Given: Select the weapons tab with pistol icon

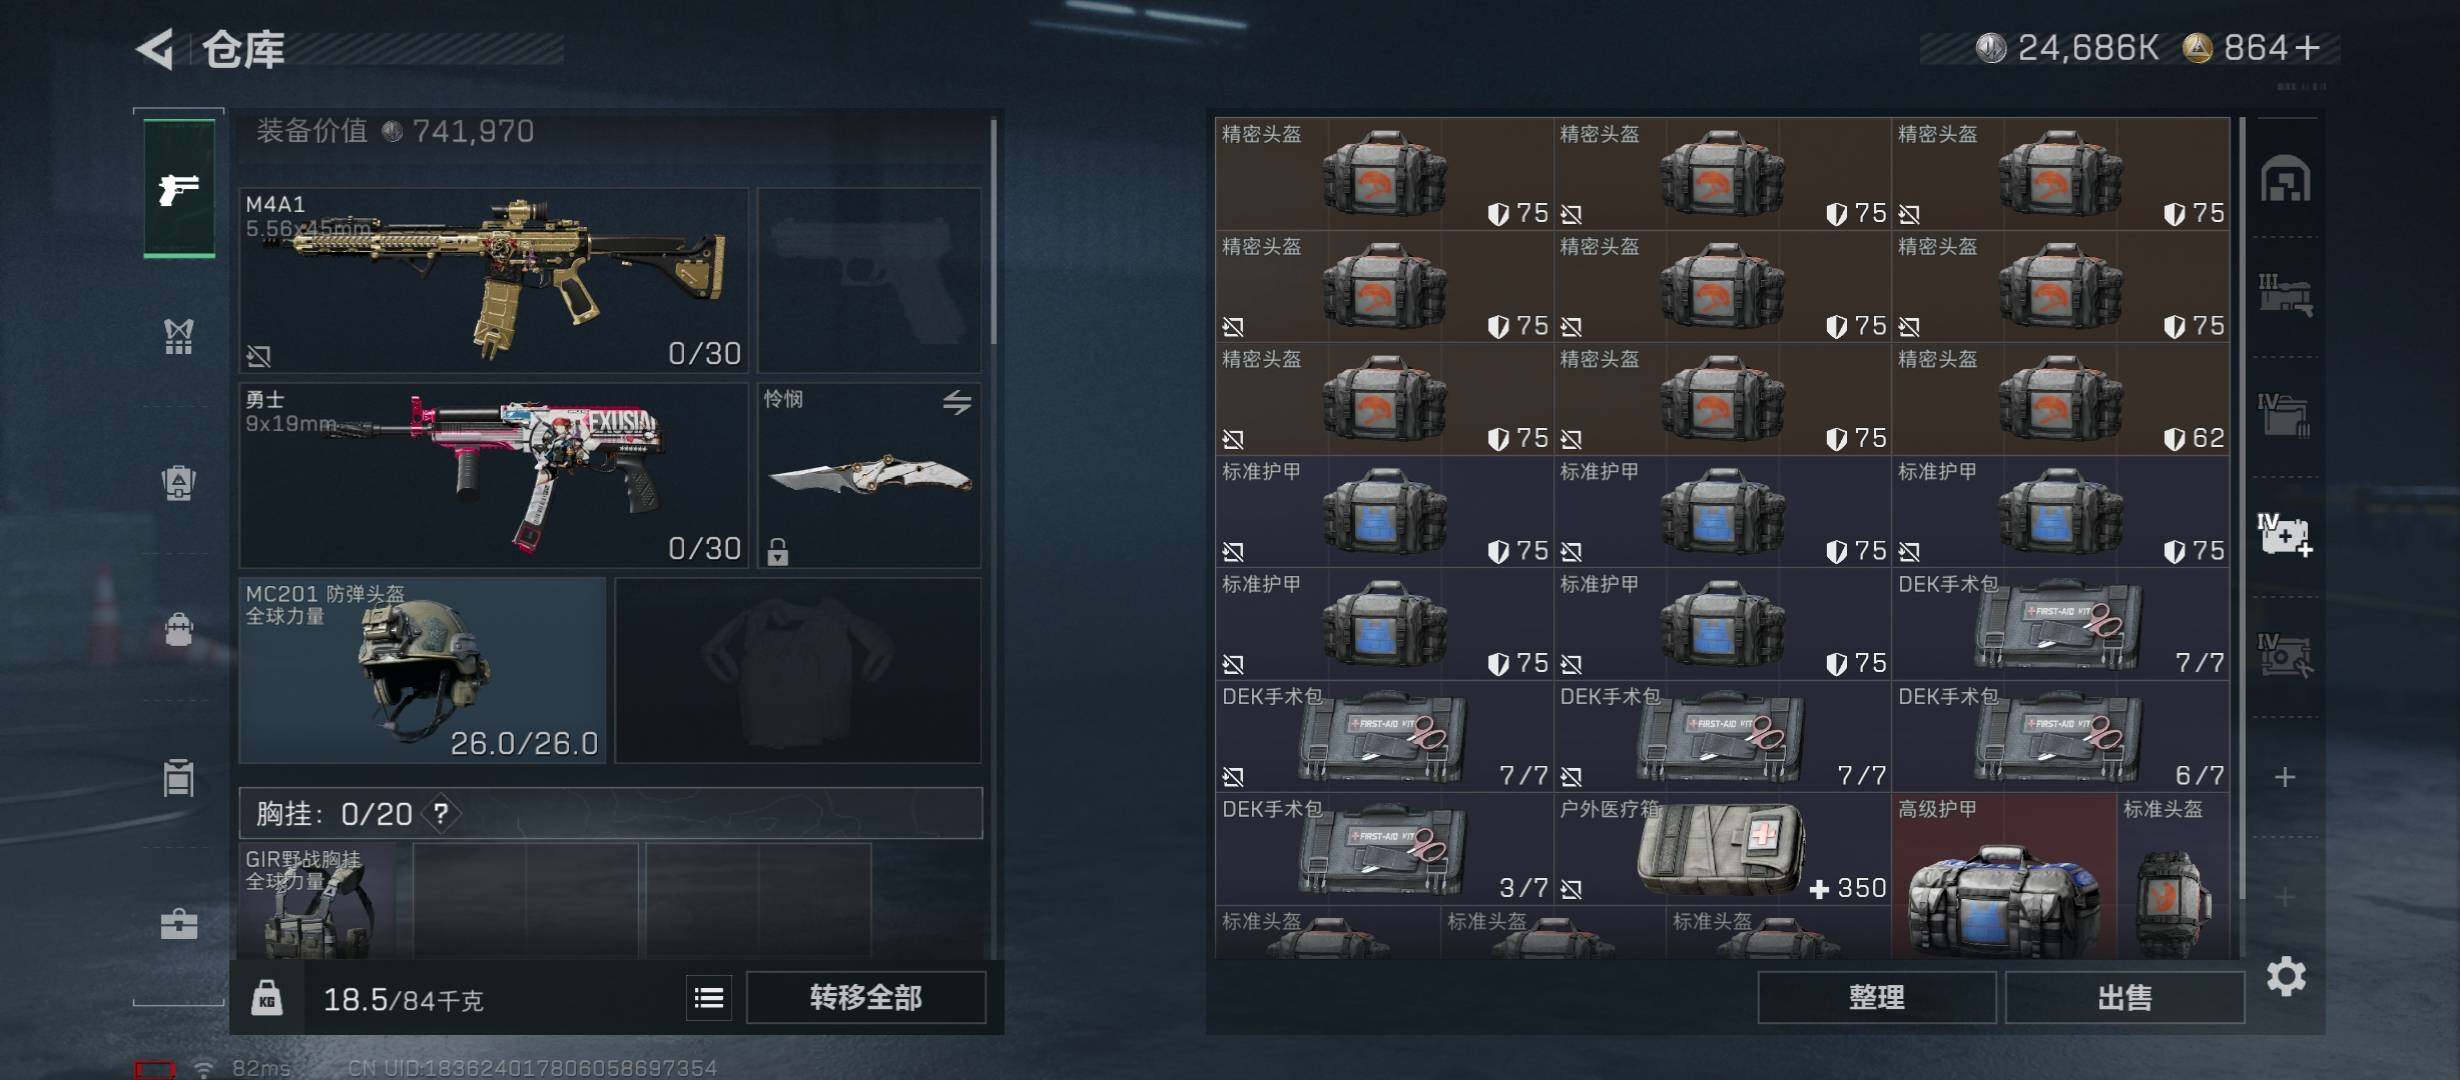Looking at the screenshot, I should click(x=179, y=188).
